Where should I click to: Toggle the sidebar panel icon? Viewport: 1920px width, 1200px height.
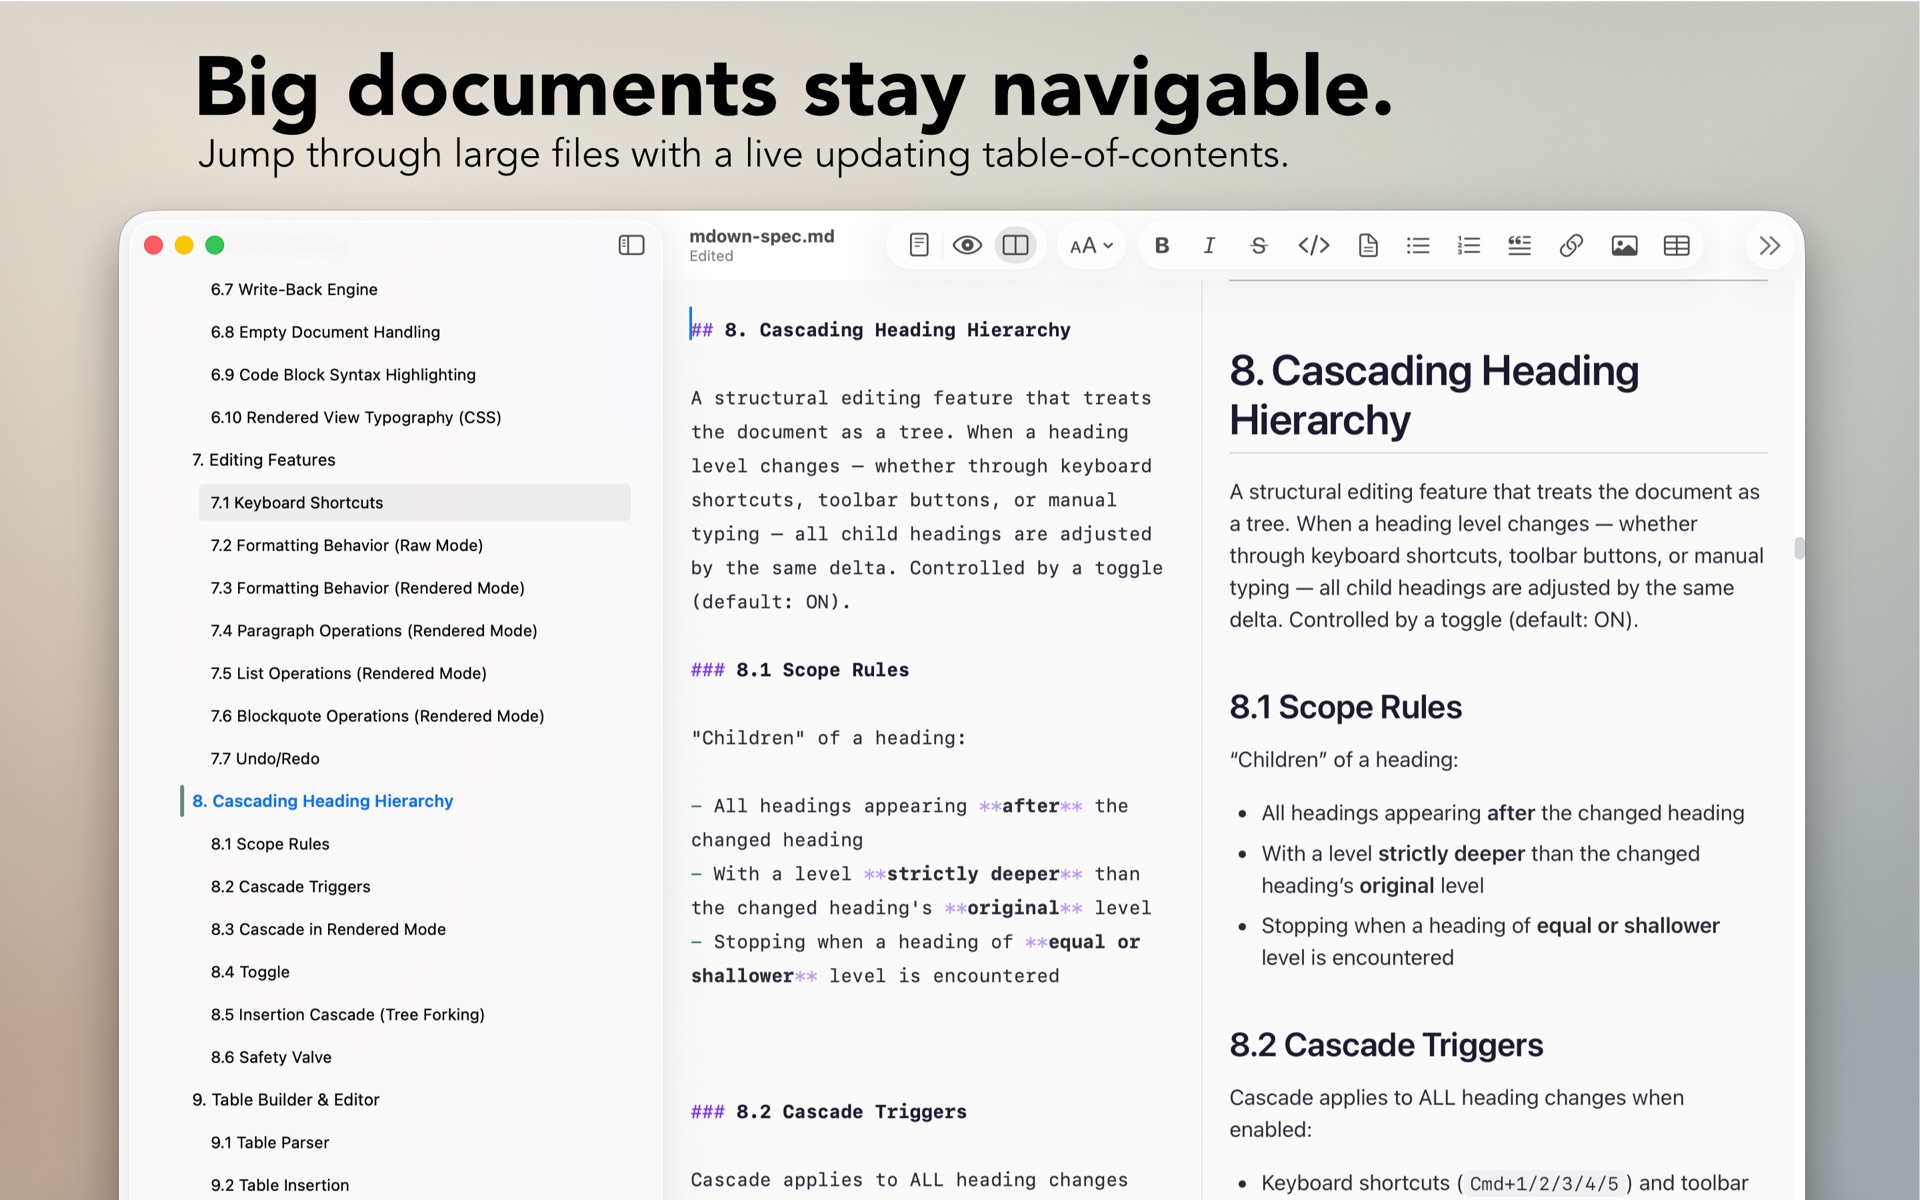631,245
